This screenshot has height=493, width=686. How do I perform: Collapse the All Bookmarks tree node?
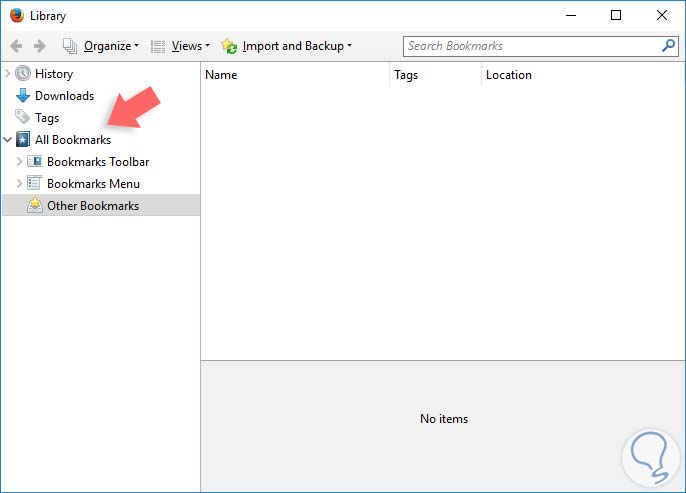click(x=7, y=140)
